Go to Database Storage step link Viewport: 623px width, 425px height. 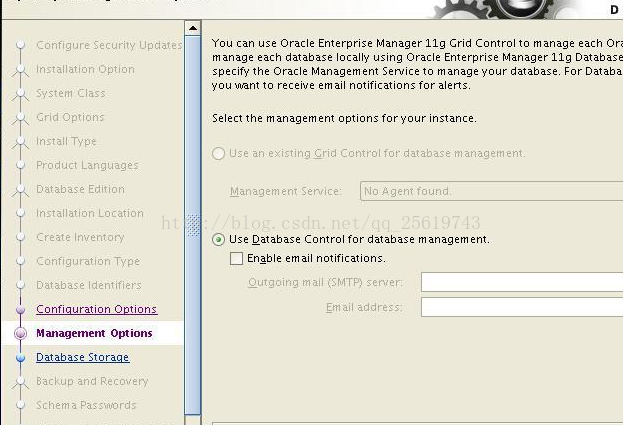tap(83, 357)
